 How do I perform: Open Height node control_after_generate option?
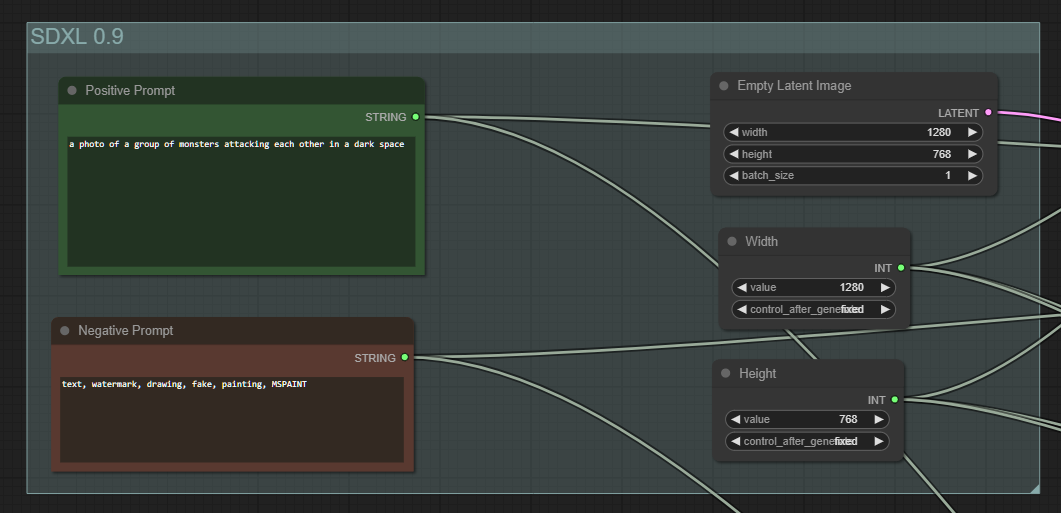807,441
